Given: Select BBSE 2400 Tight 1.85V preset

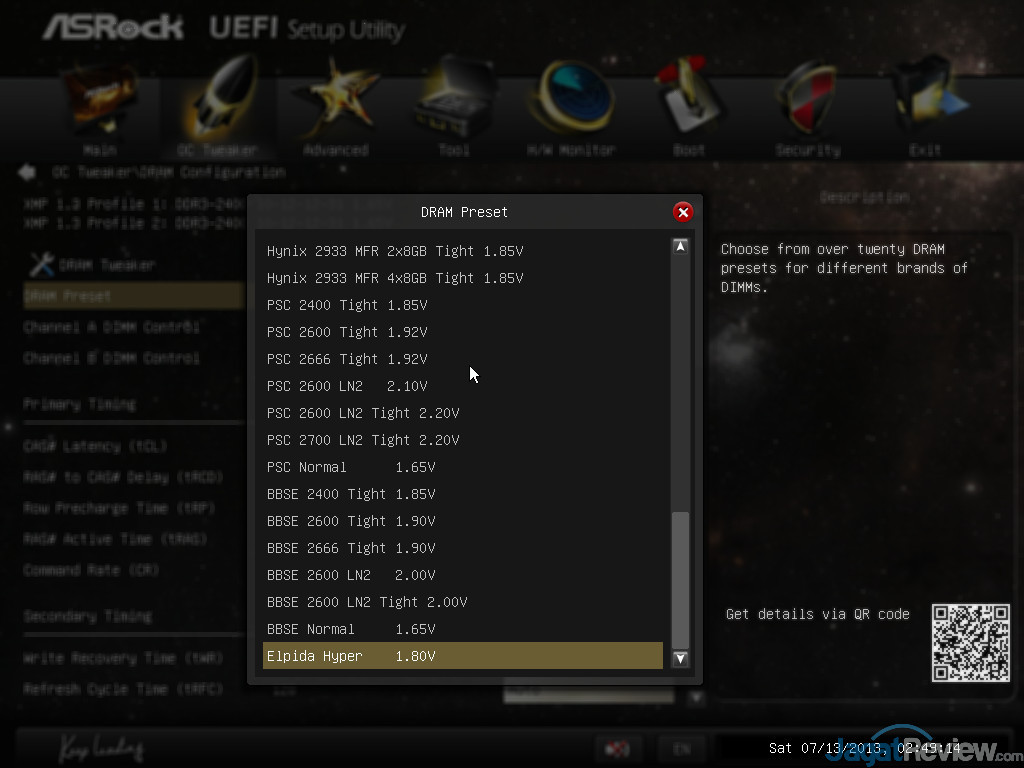Looking at the screenshot, I should tap(462, 494).
